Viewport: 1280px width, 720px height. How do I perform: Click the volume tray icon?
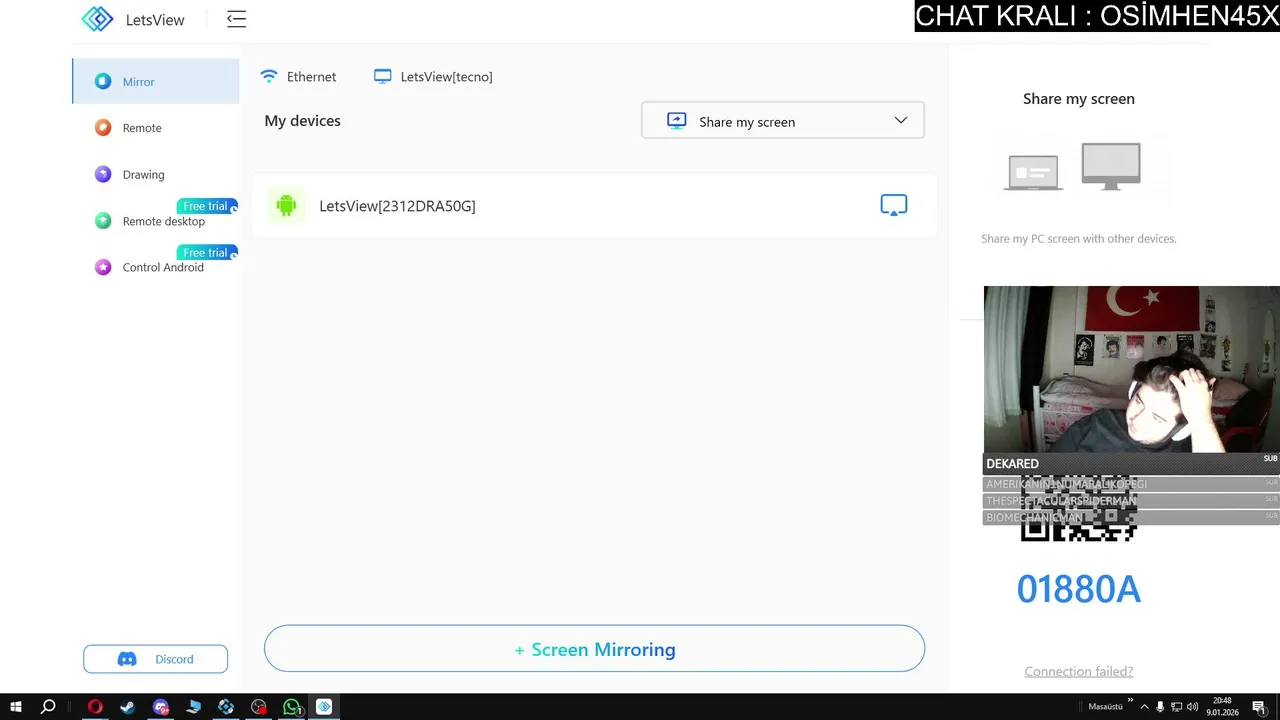pyautogui.click(x=1192, y=707)
